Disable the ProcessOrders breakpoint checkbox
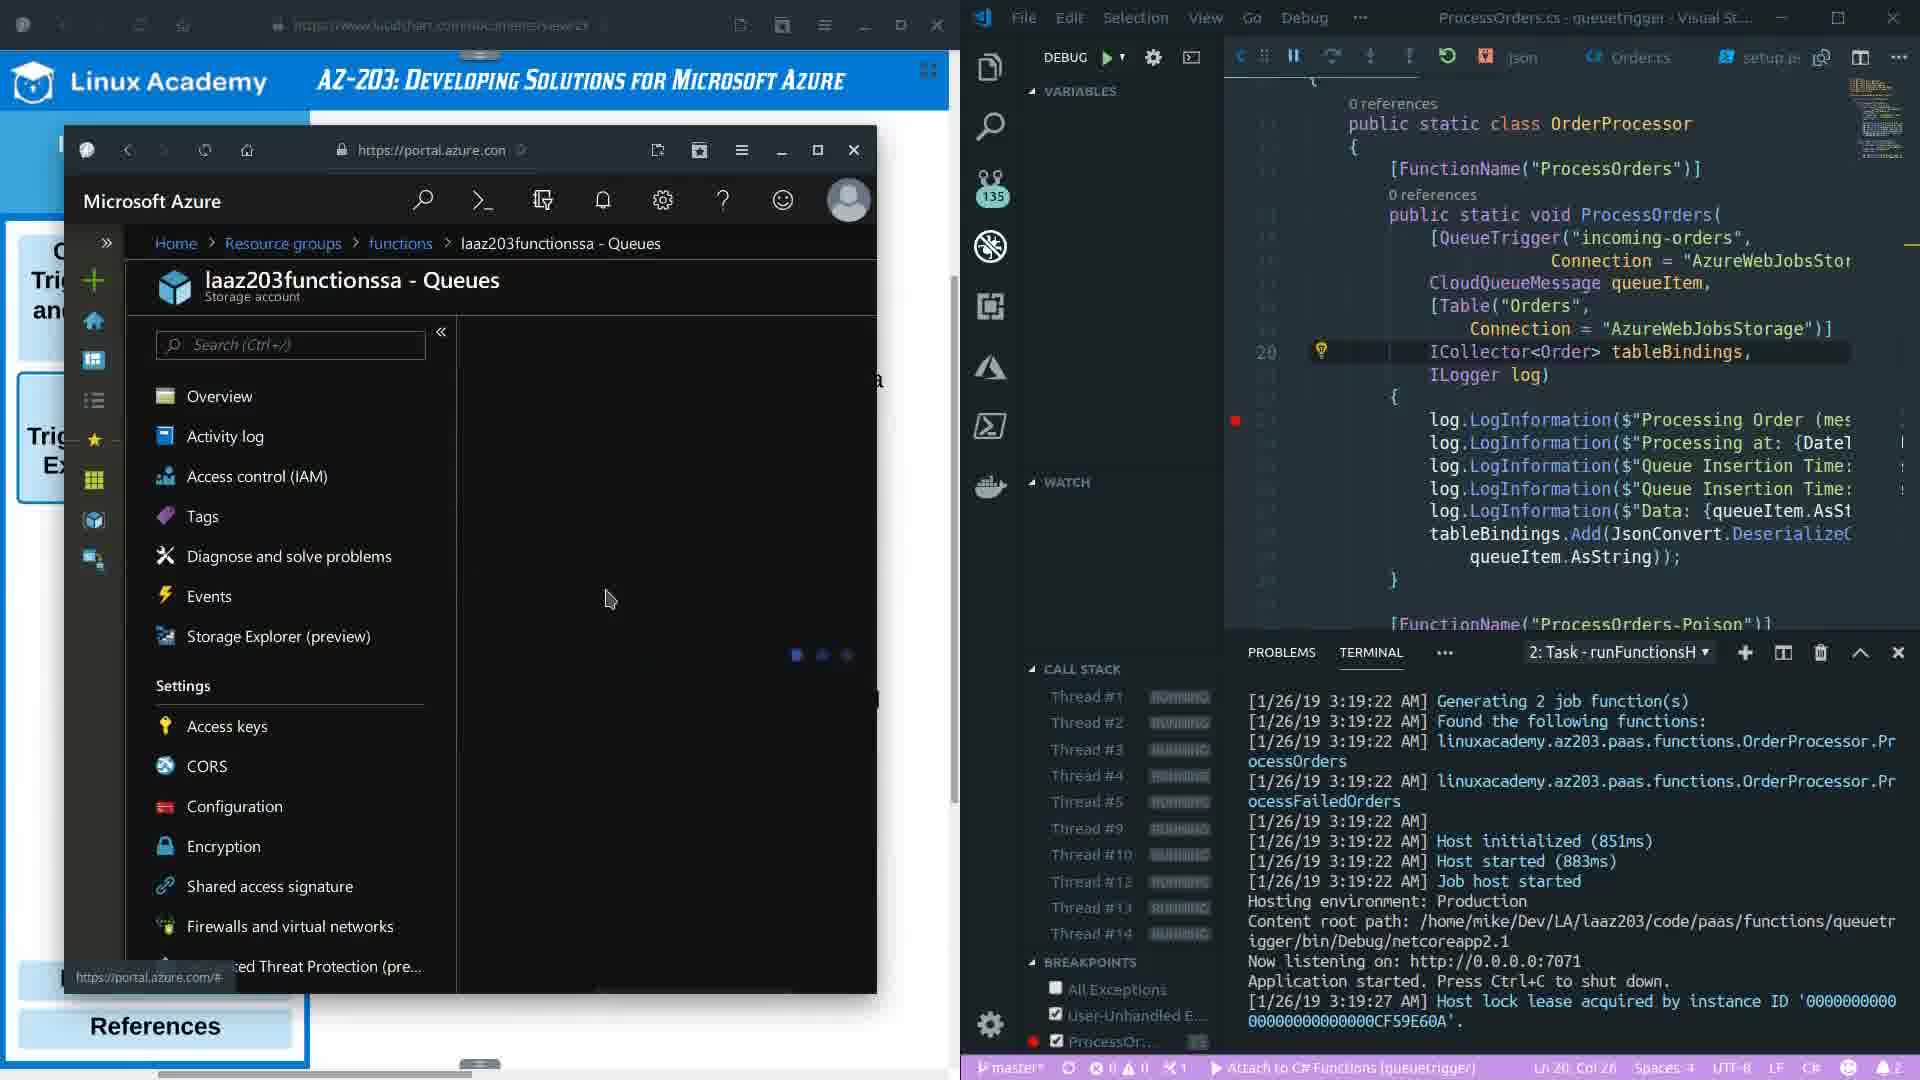The height and width of the screenshot is (1080, 1920). pyautogui.click(x=1056, y=1041)
